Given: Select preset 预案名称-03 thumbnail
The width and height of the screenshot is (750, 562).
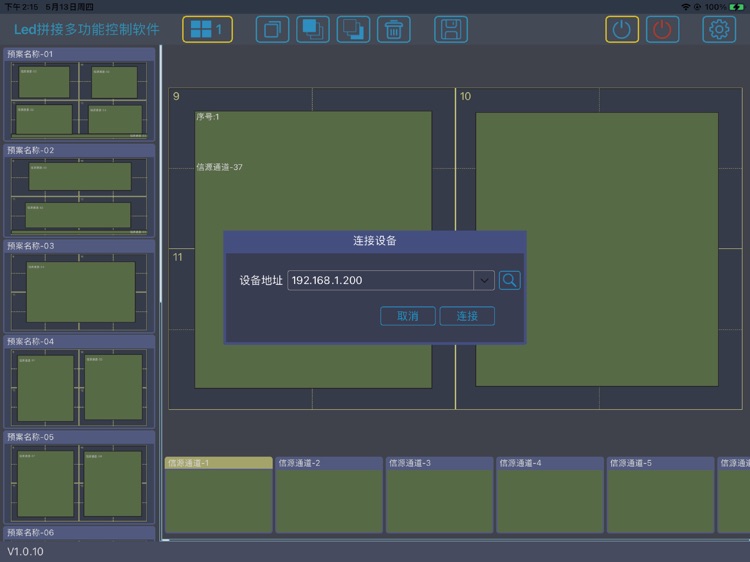Looking at the screenshot, I should (x=79, y=286).
